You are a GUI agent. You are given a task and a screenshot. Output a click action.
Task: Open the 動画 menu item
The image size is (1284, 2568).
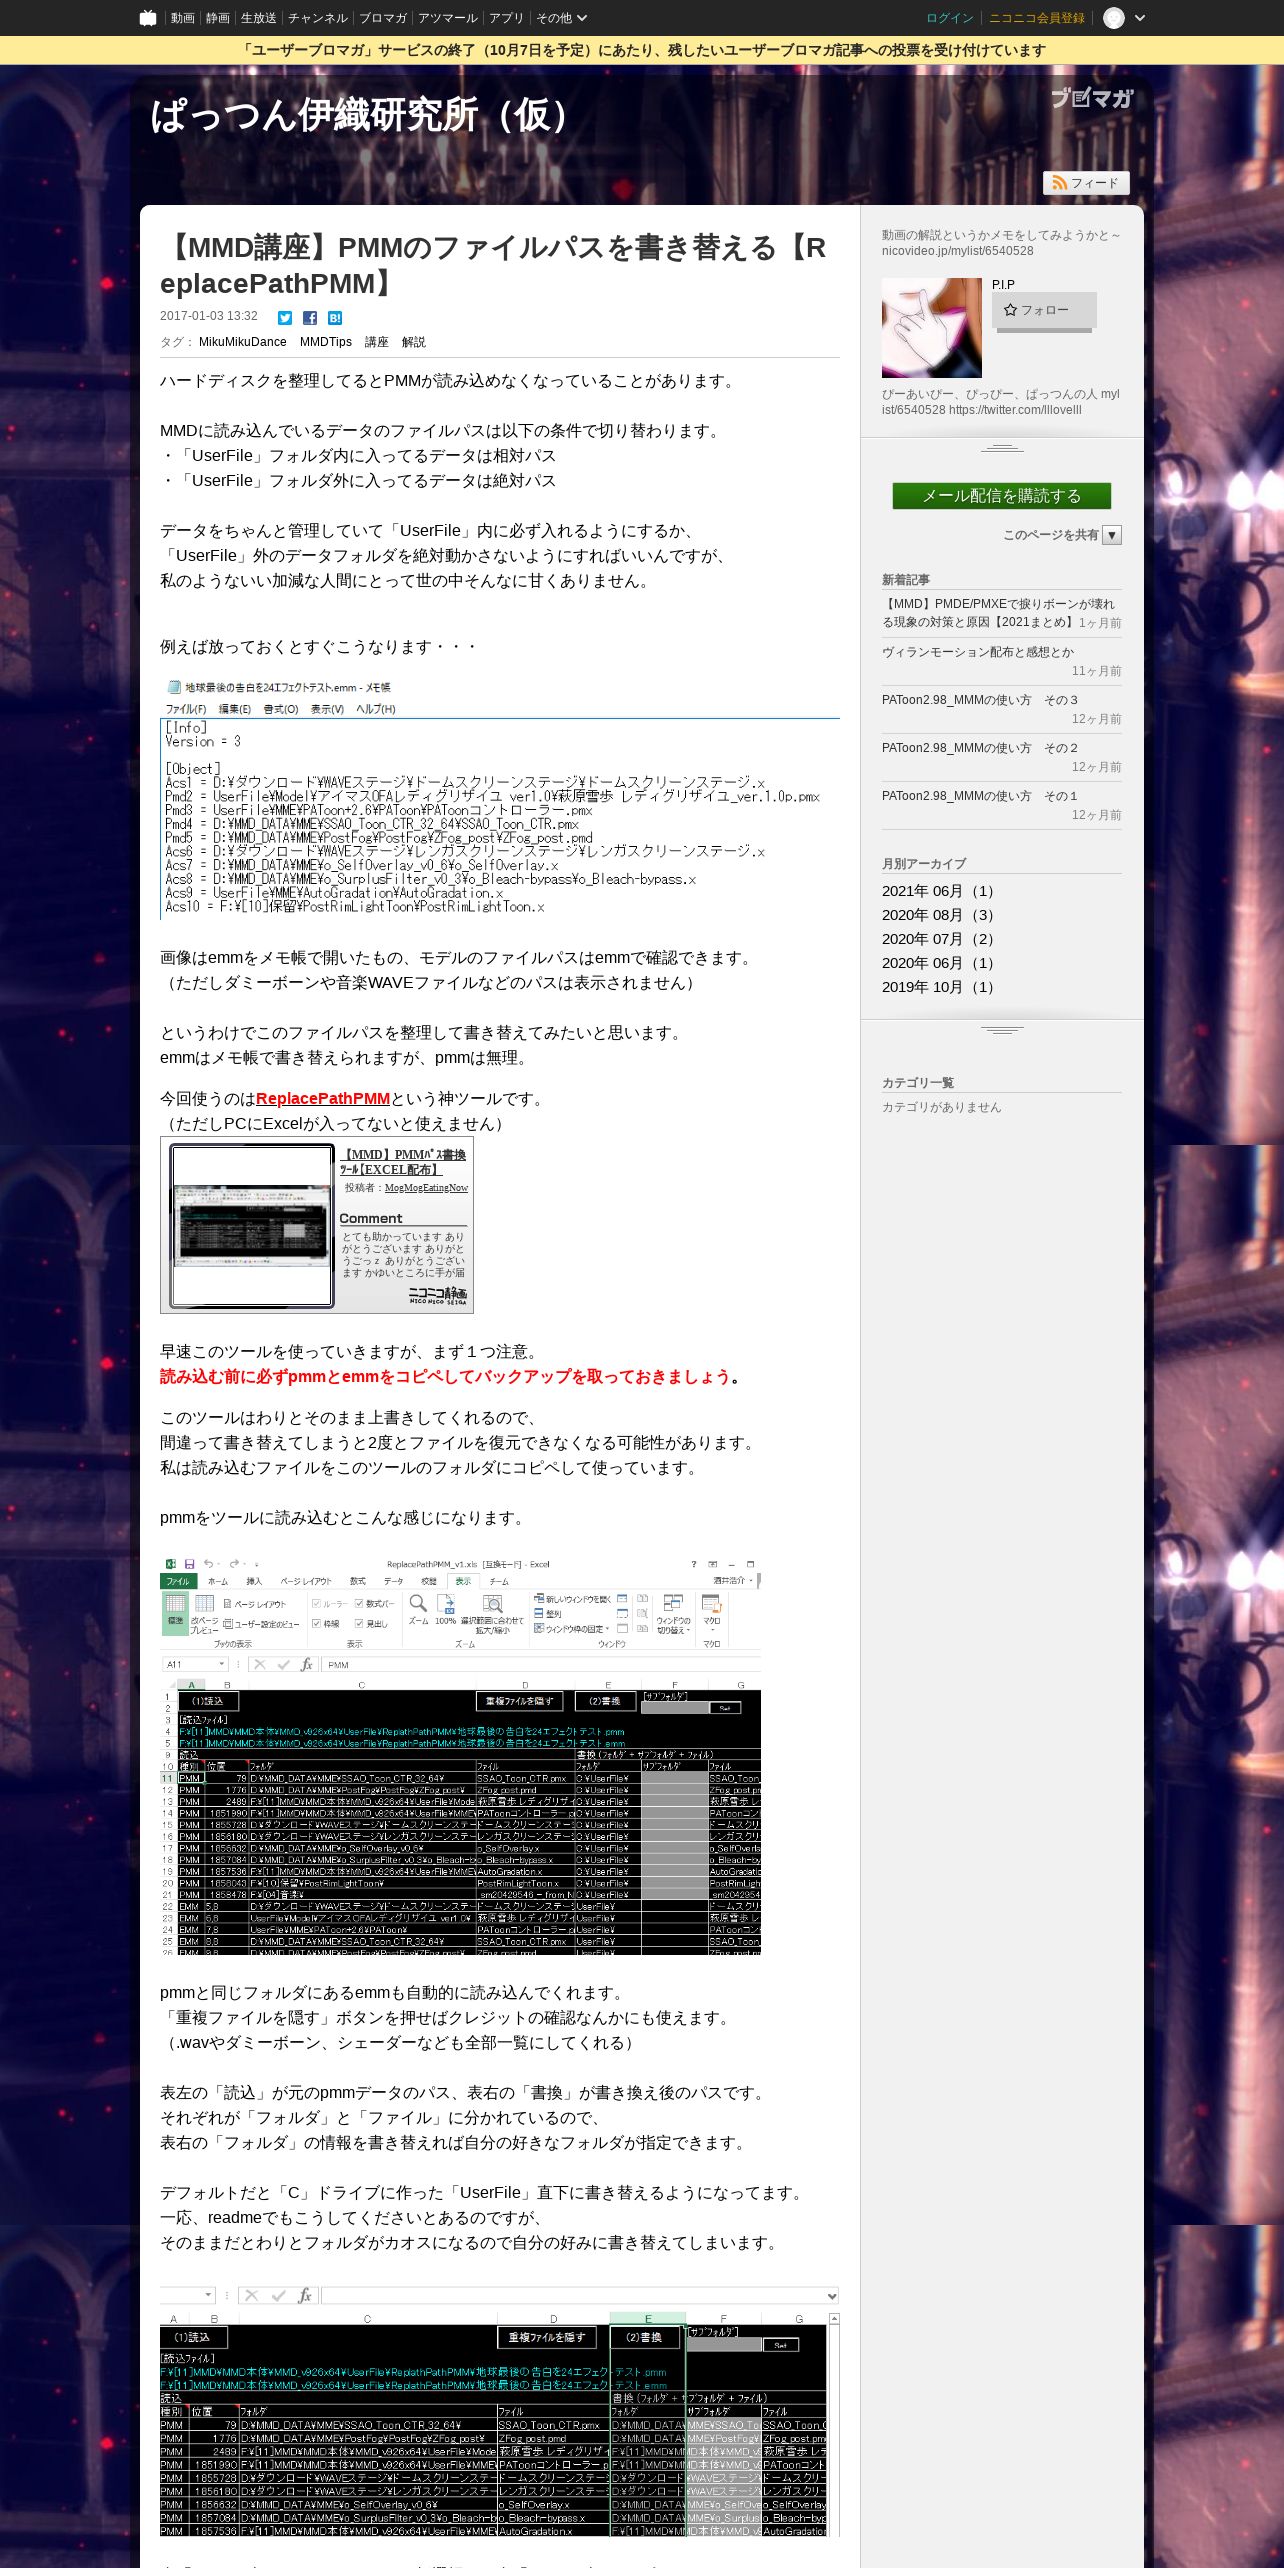click(183, 18)
